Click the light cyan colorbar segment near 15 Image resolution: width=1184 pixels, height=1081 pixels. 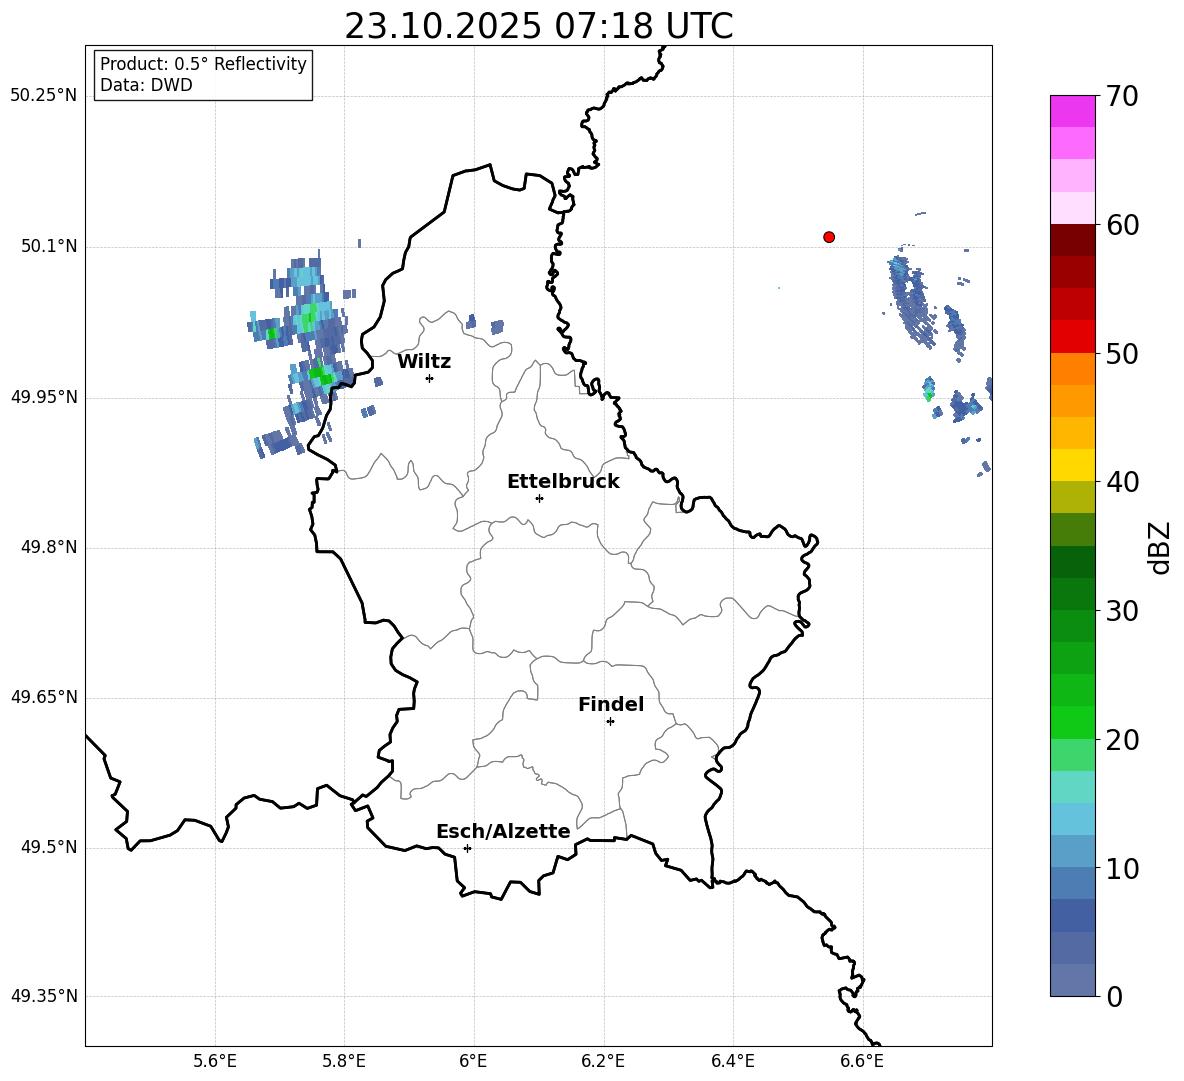pos(1072,787)
